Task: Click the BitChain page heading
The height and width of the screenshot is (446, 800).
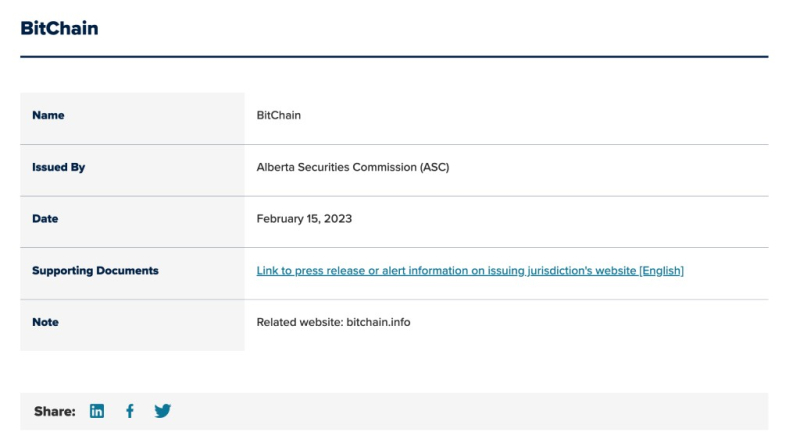Action: [x=59, y=28]
